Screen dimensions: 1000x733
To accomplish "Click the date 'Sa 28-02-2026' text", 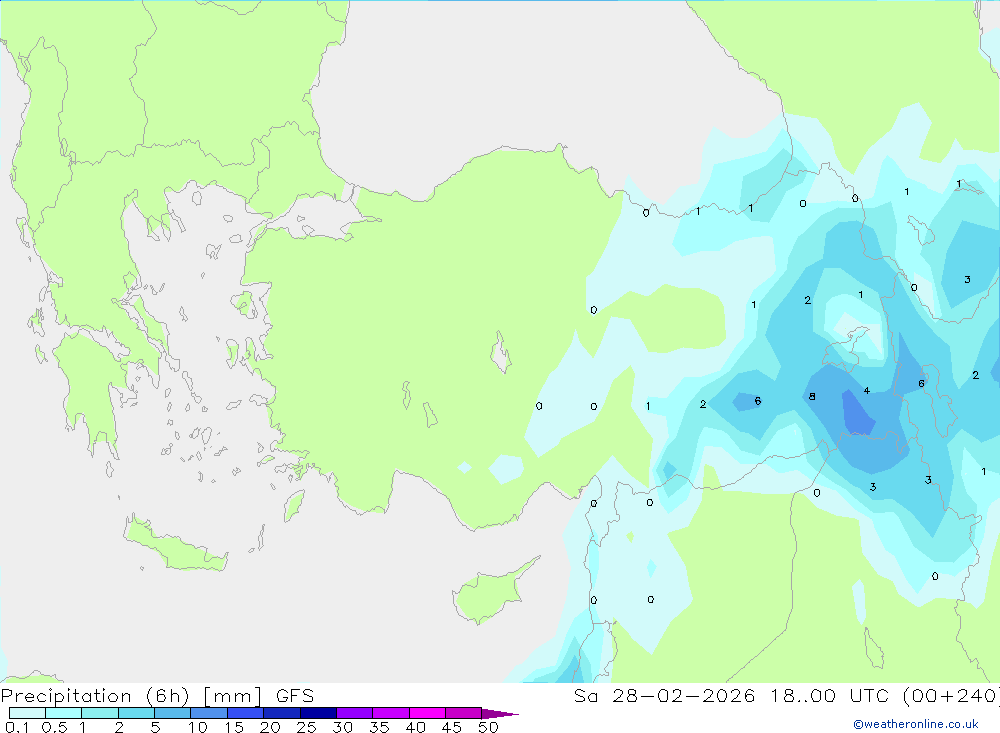I will (x=665, y=695).
